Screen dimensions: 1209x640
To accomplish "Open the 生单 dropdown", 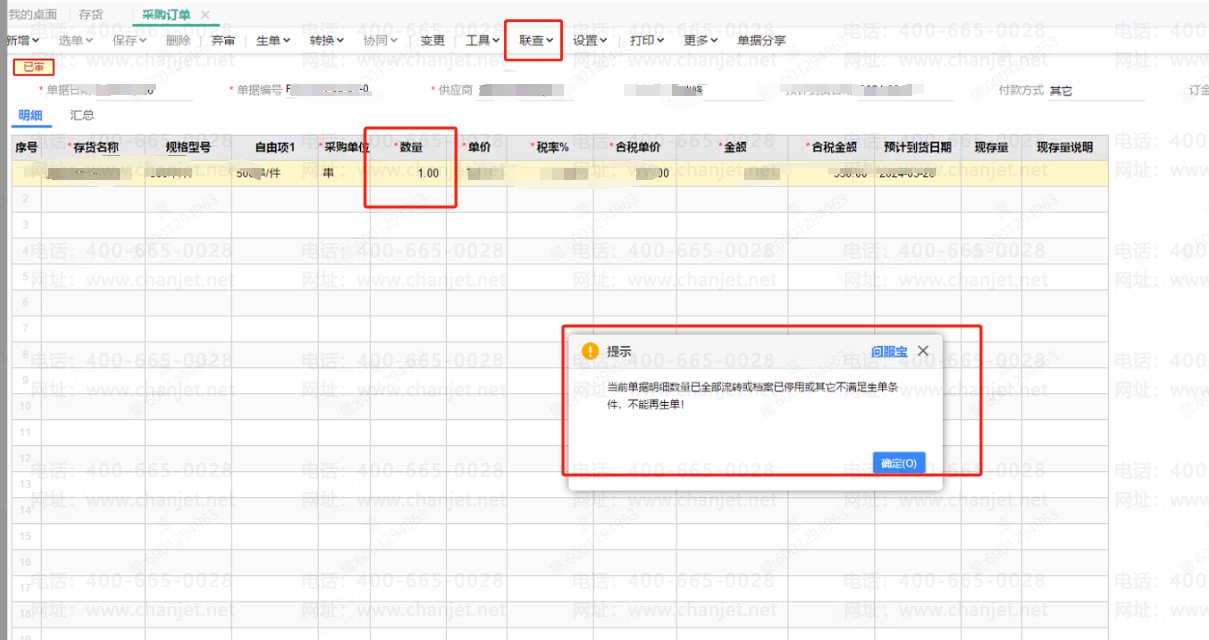I will tap(273, 41).
